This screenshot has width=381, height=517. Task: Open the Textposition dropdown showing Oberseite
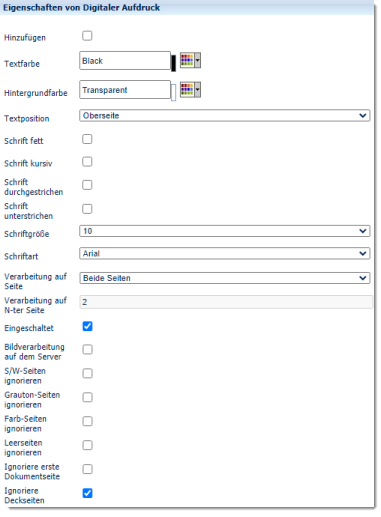click(225, 116)
